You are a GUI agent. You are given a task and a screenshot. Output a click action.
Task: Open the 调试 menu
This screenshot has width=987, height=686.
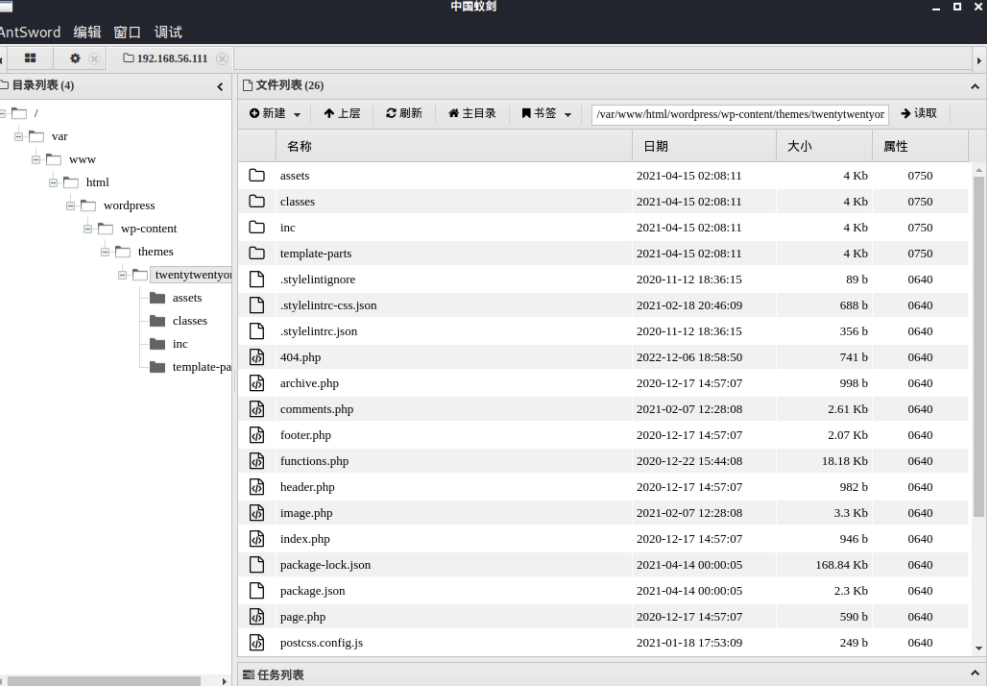click(x=168, y=32)
